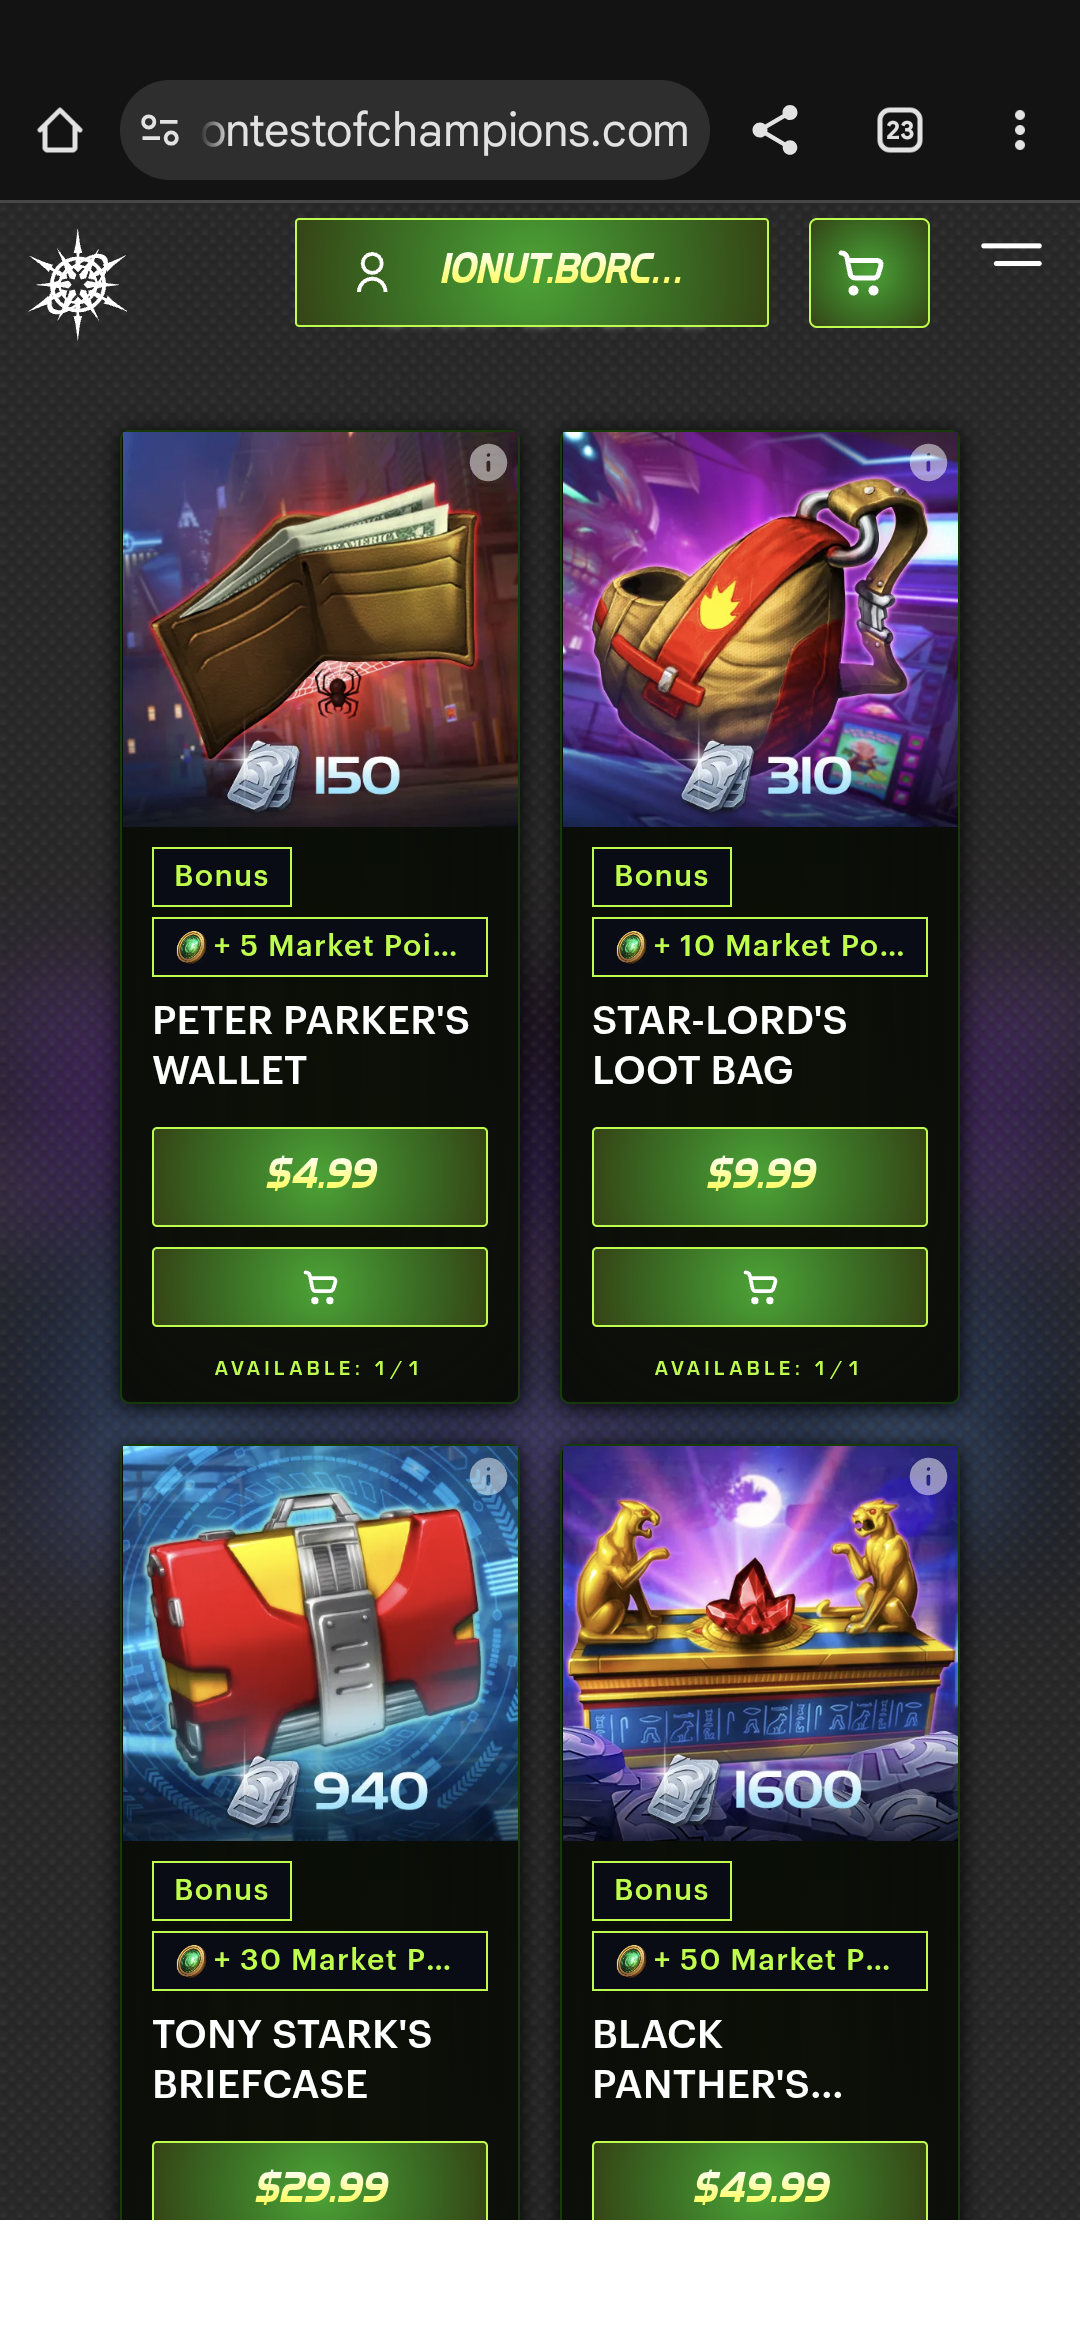Image resolution: width=1080 pixels, height=2340 pixels.
Task: Open the shopping cart in header
Action: click(869, 273)
